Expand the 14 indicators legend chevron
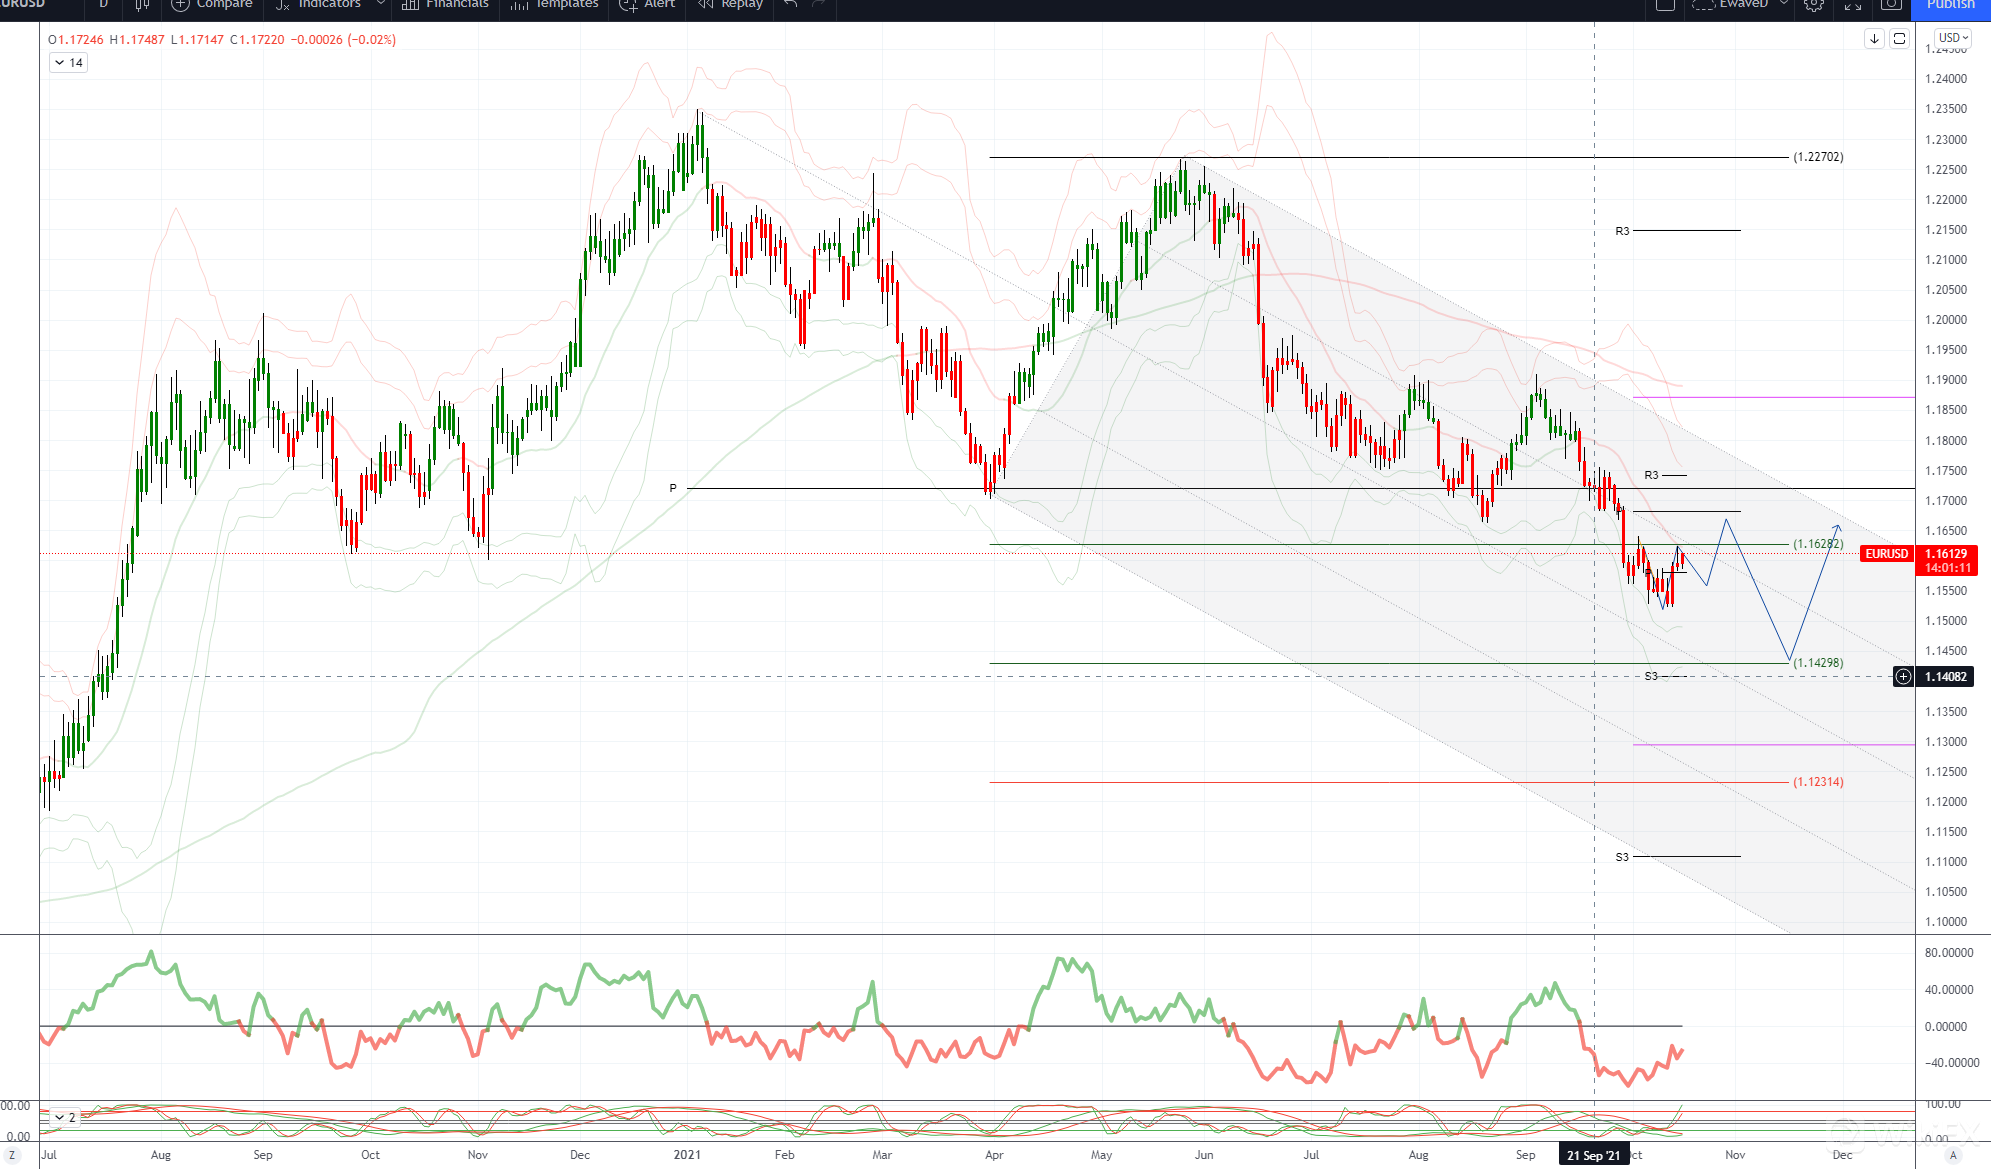 [x=60, y=63]
